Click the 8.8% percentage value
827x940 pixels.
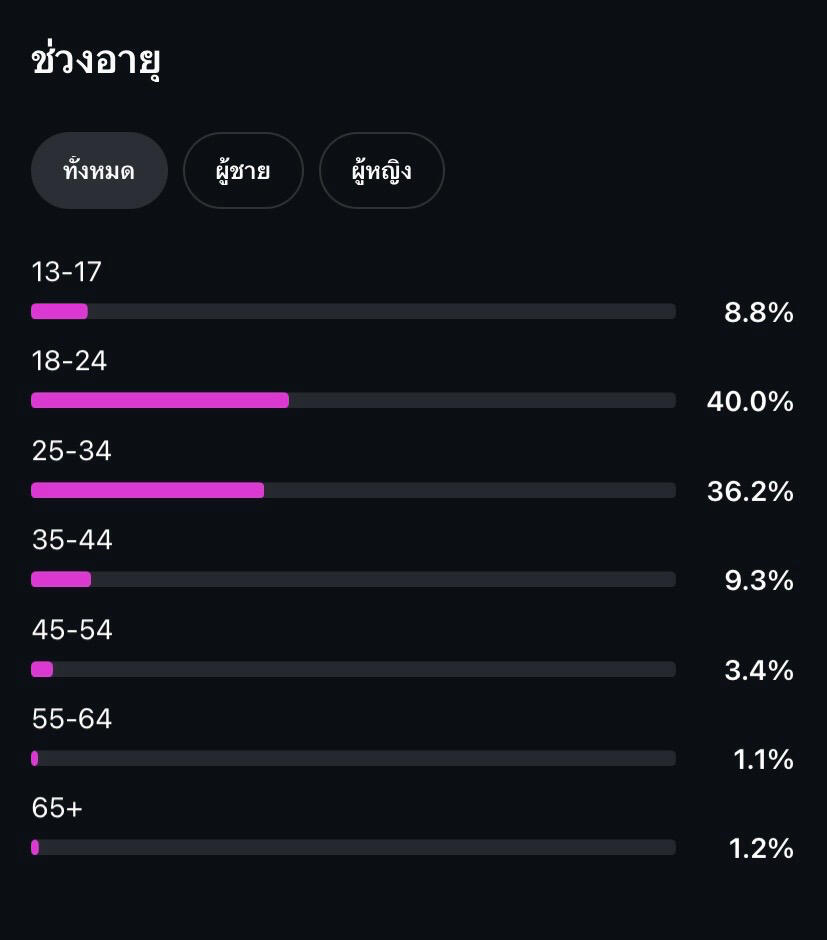click(x=759, y=313)
